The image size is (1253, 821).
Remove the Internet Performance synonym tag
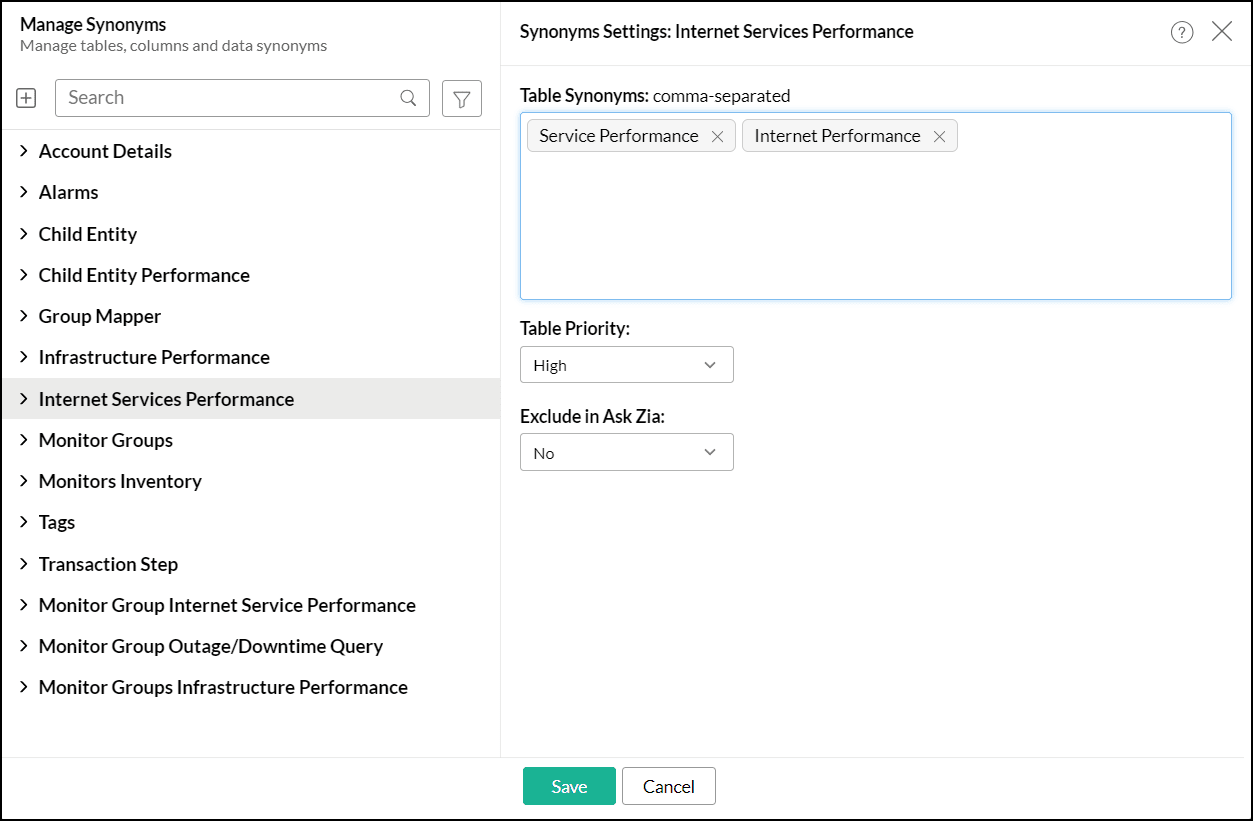[x=939, y=137]
